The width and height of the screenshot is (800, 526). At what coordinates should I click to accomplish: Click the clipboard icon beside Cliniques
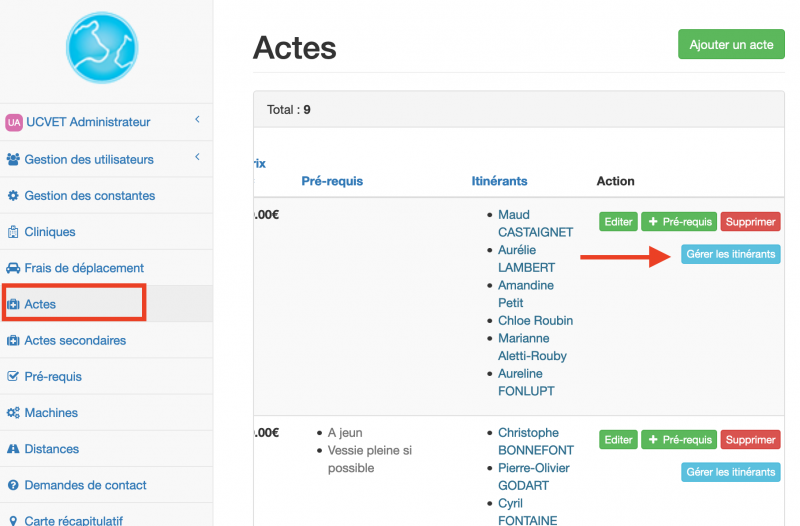click(14, 232)
